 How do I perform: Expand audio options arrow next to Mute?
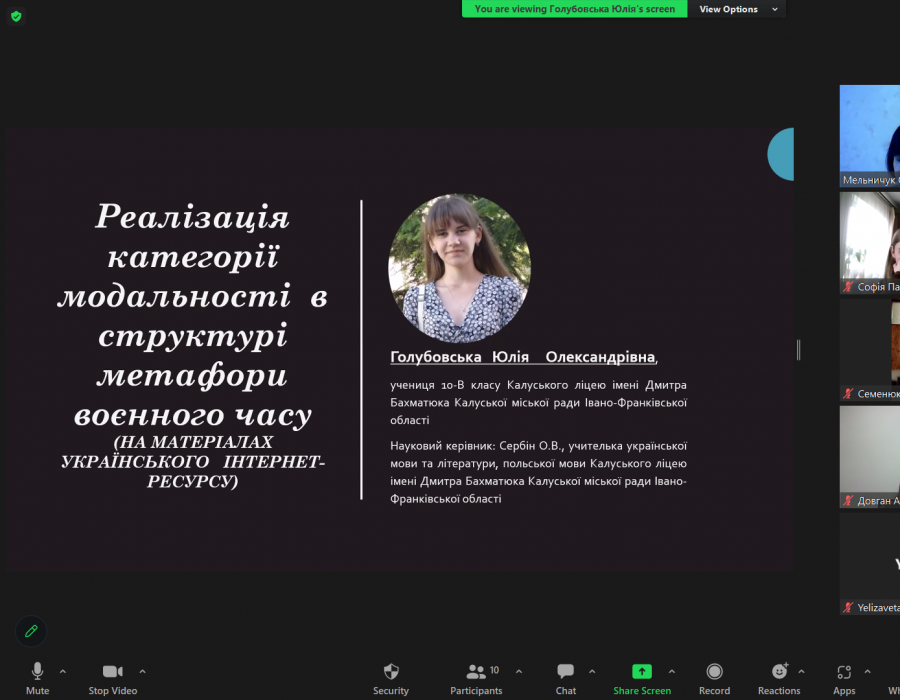click(x=63, y=671)
